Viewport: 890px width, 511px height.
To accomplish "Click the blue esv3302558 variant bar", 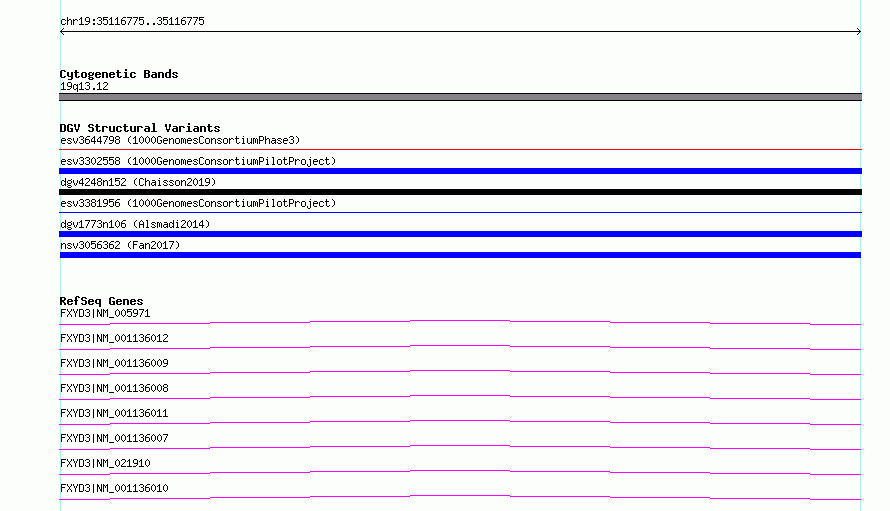I will click(460, 171).
